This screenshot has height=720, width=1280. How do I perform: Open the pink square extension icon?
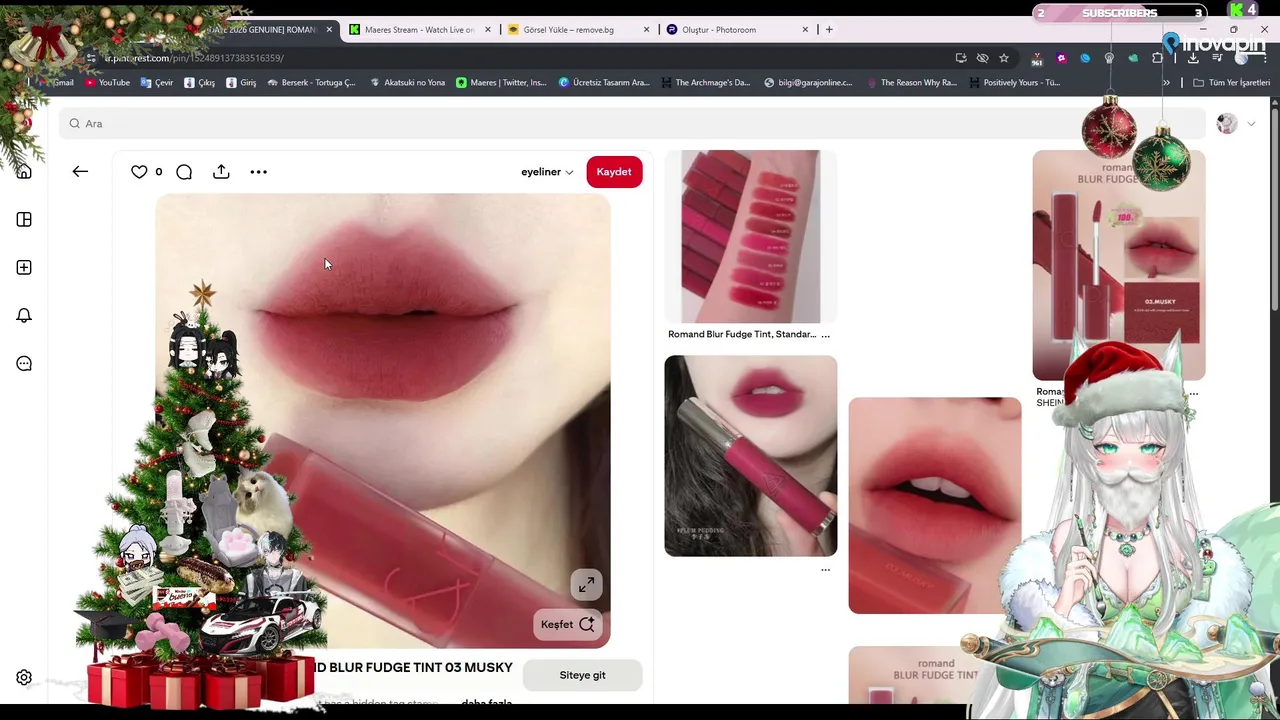tap(1061, 58)
